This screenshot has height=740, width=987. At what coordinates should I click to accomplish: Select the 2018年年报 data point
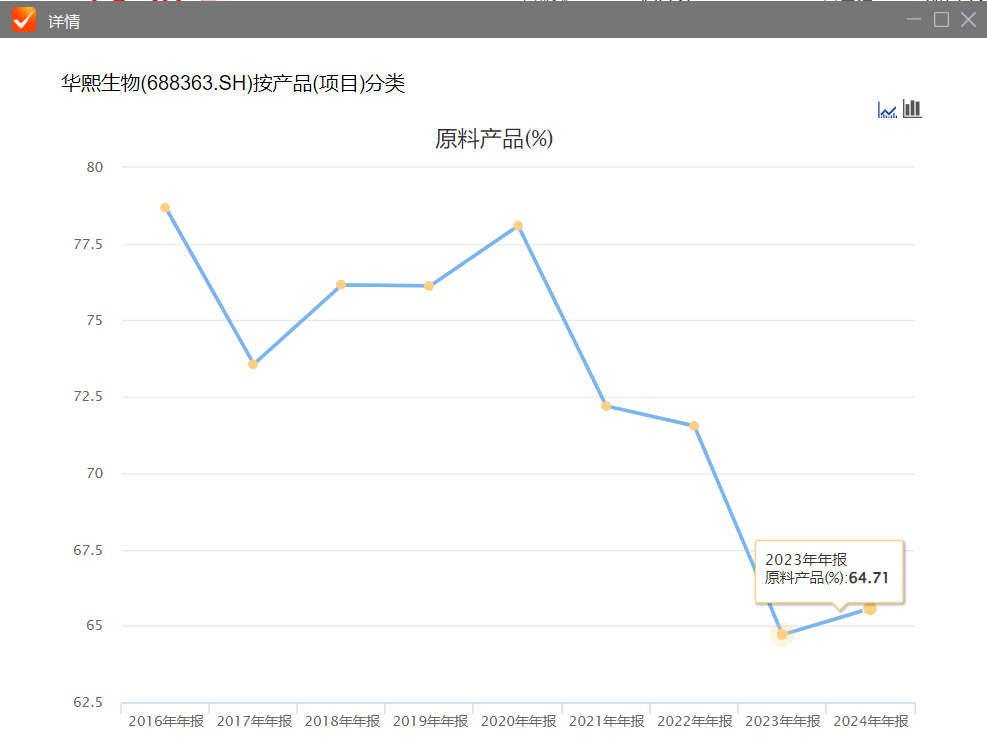click(x=341, y=285)
